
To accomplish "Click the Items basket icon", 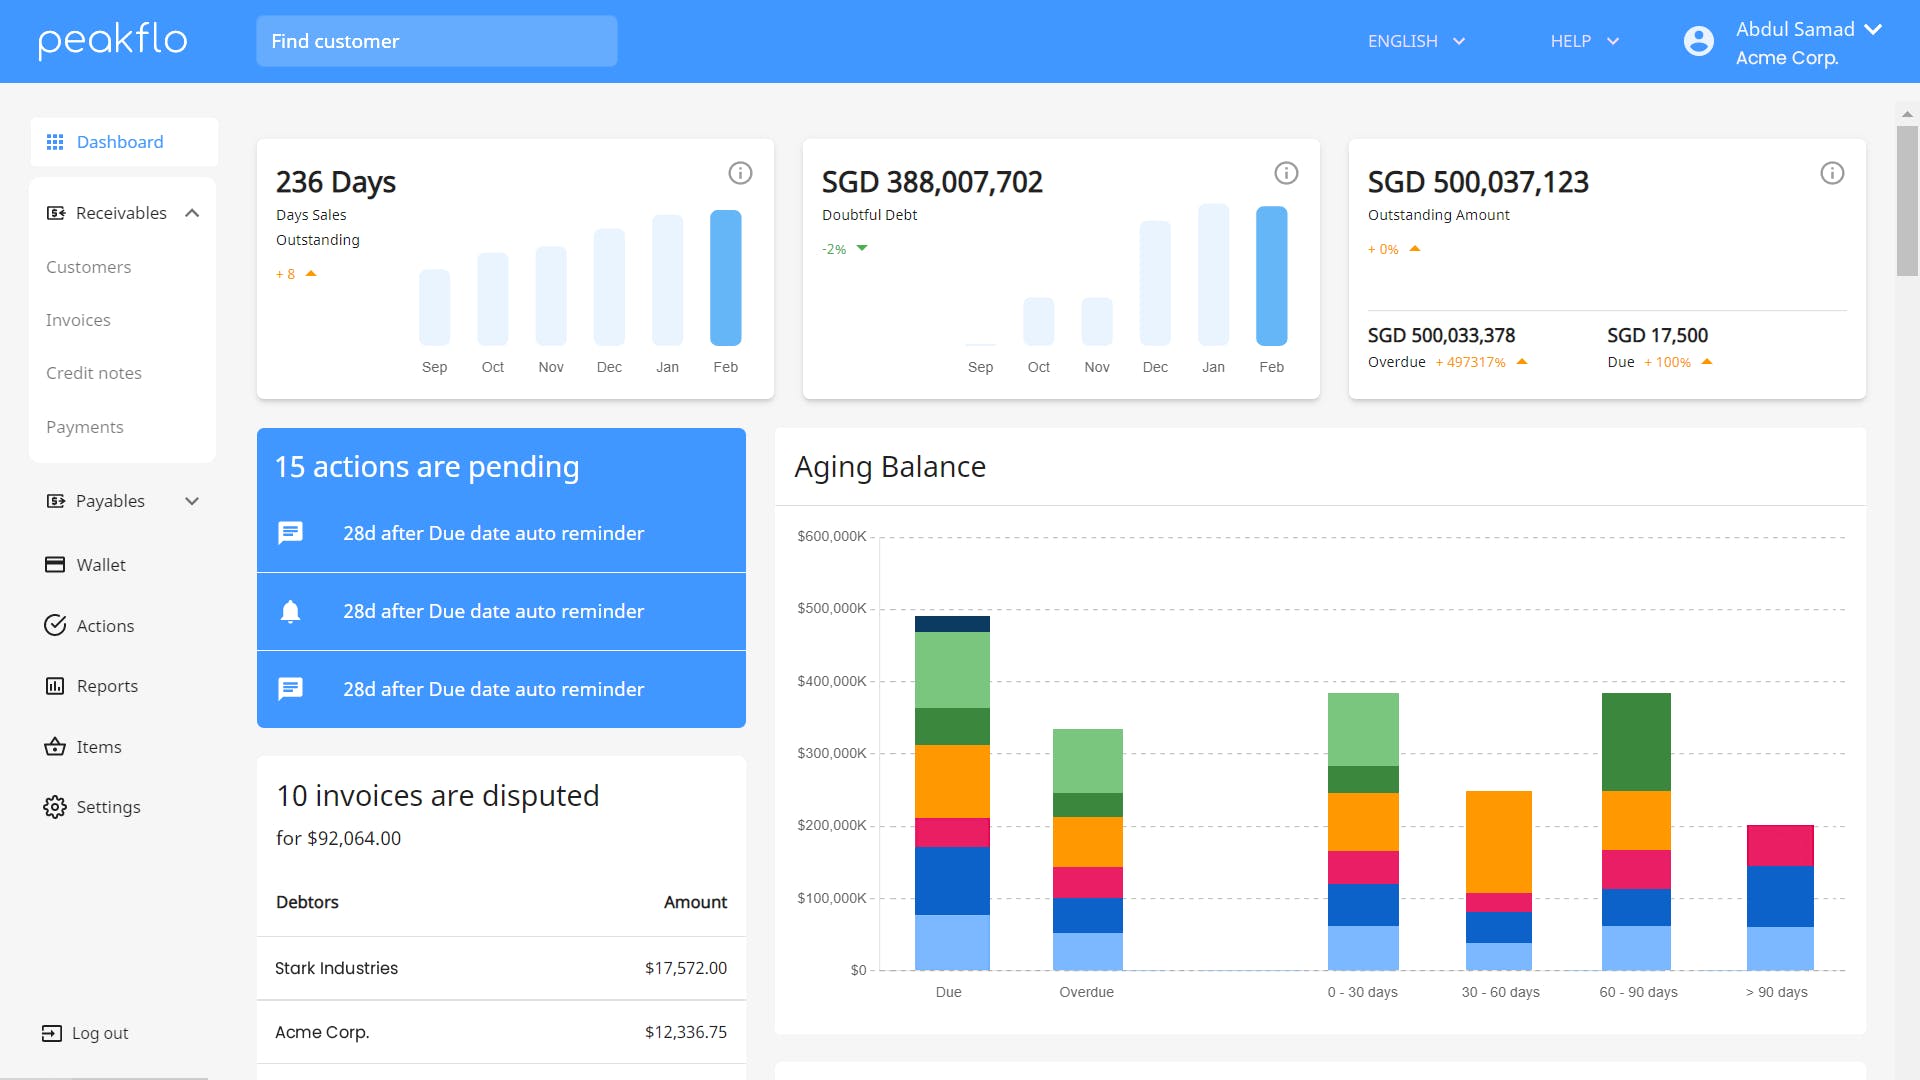I will click(55, 747).
